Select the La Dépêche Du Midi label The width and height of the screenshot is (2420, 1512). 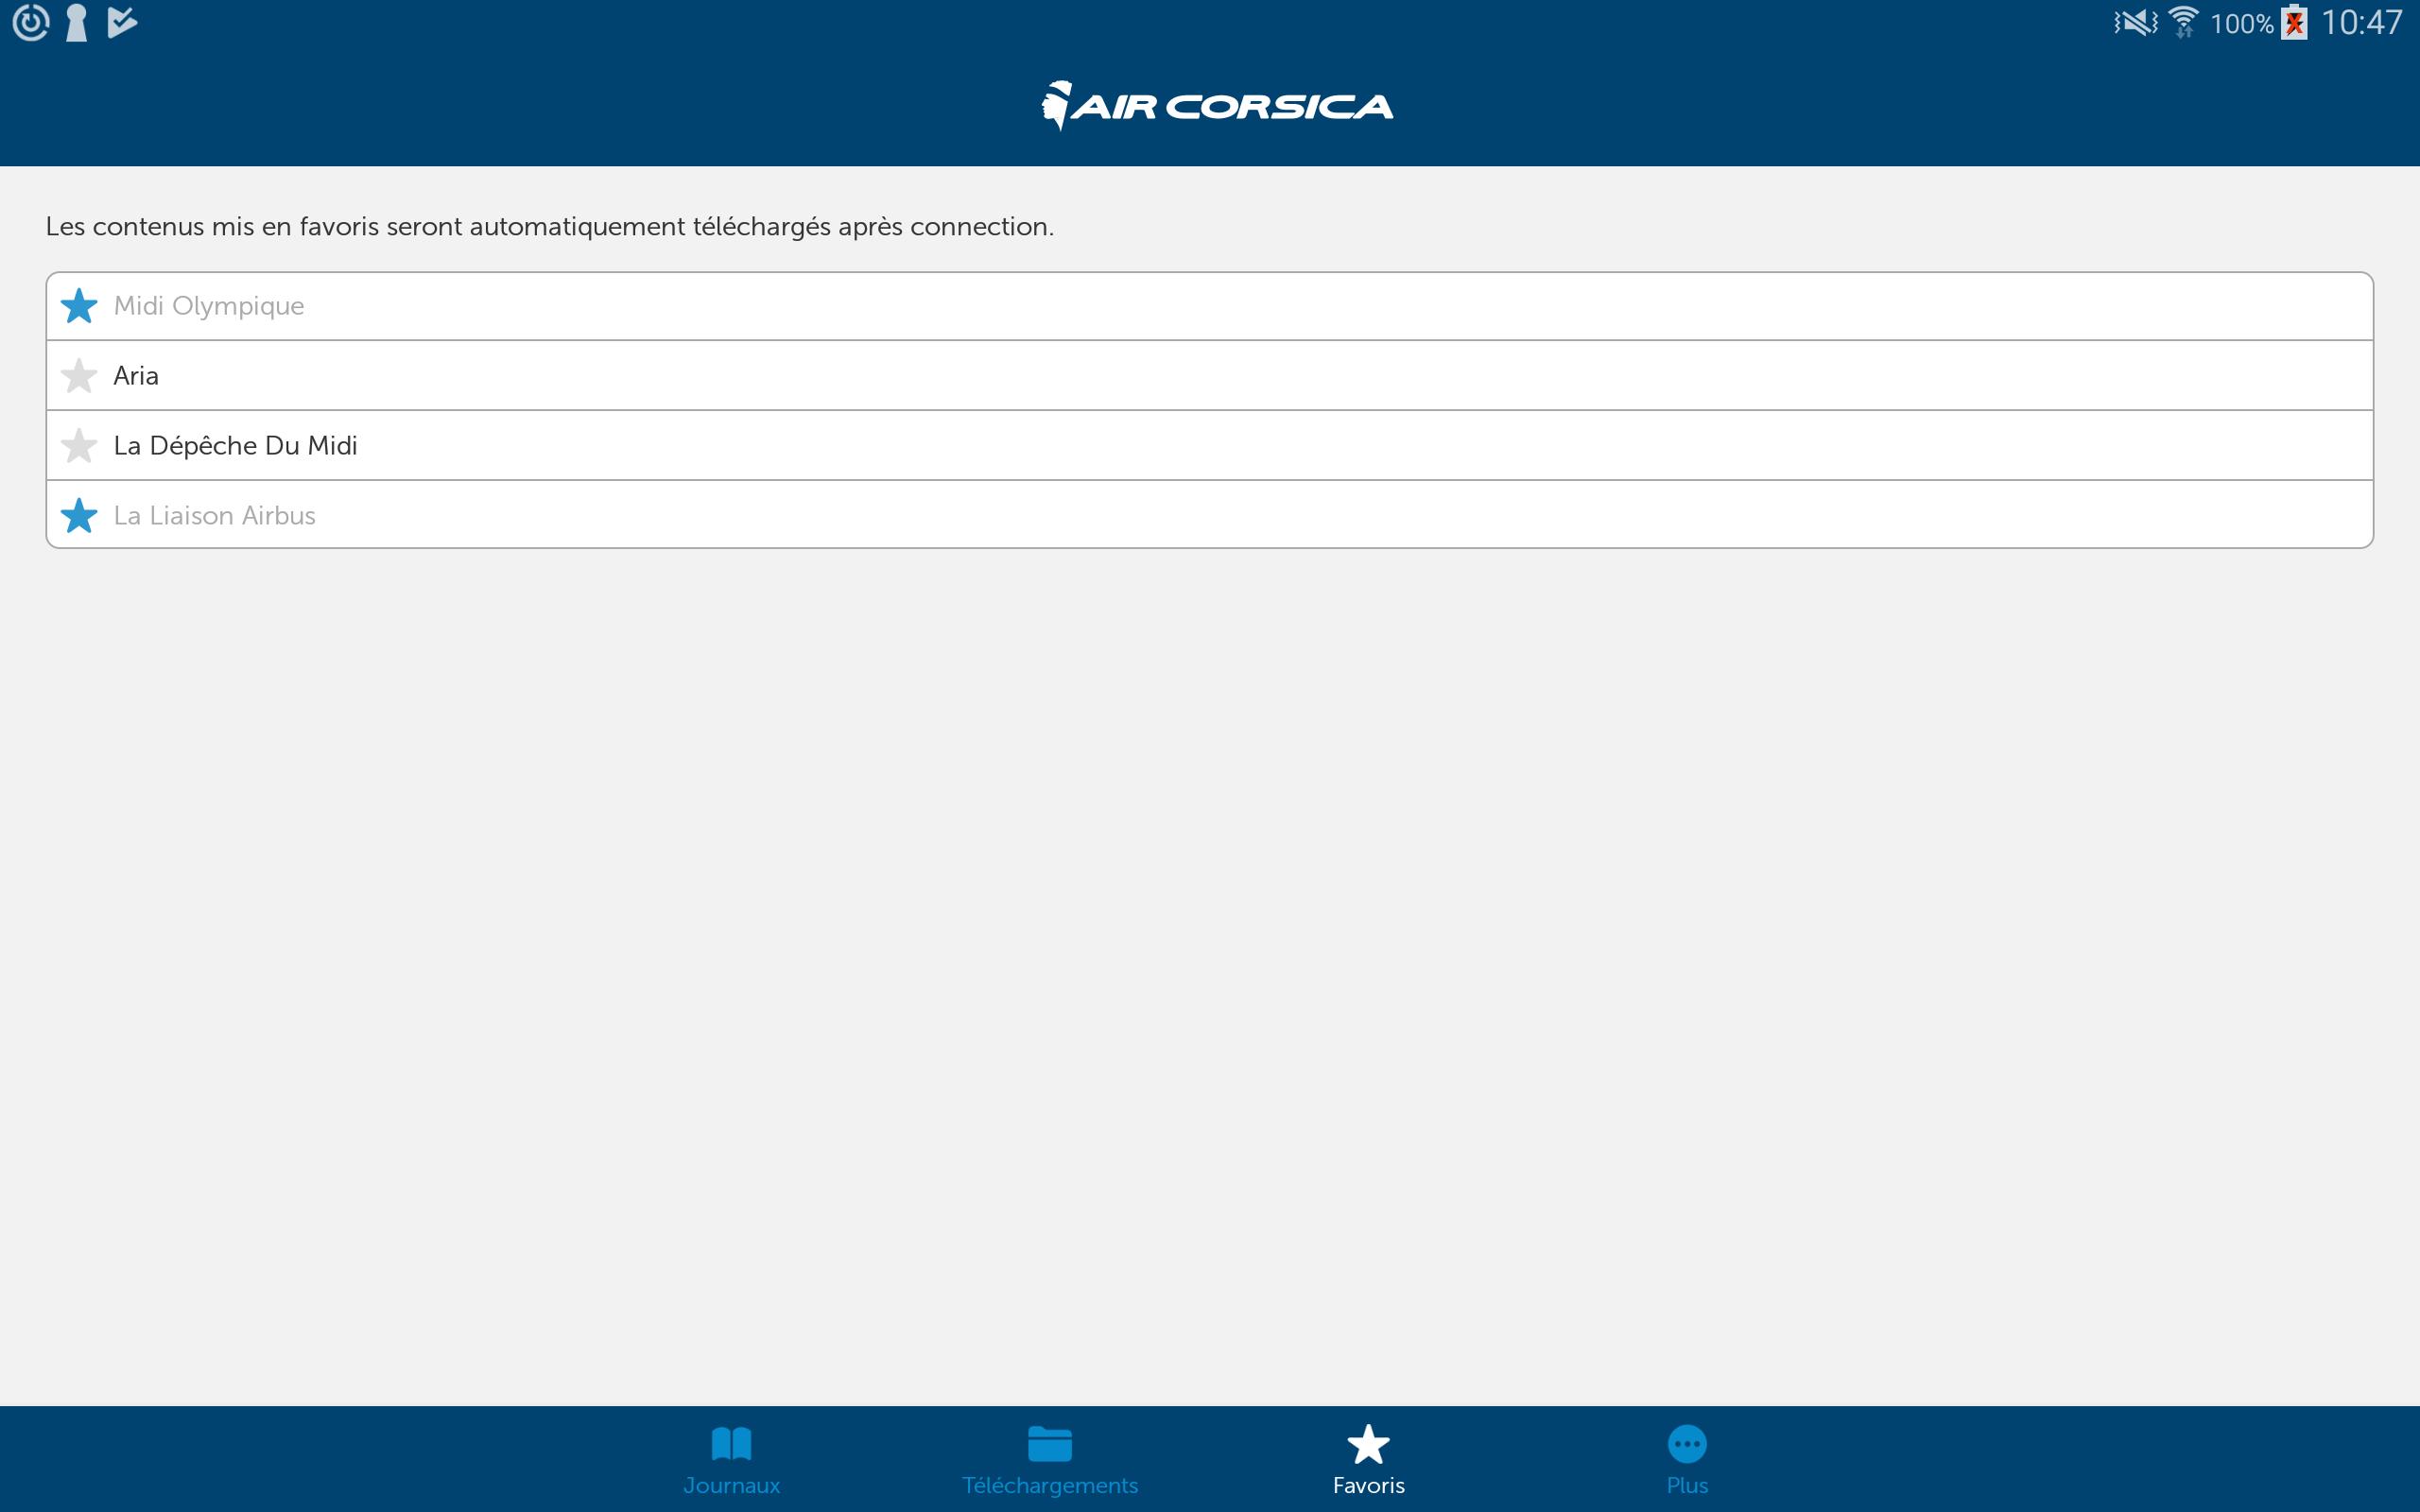coord(235,446)
